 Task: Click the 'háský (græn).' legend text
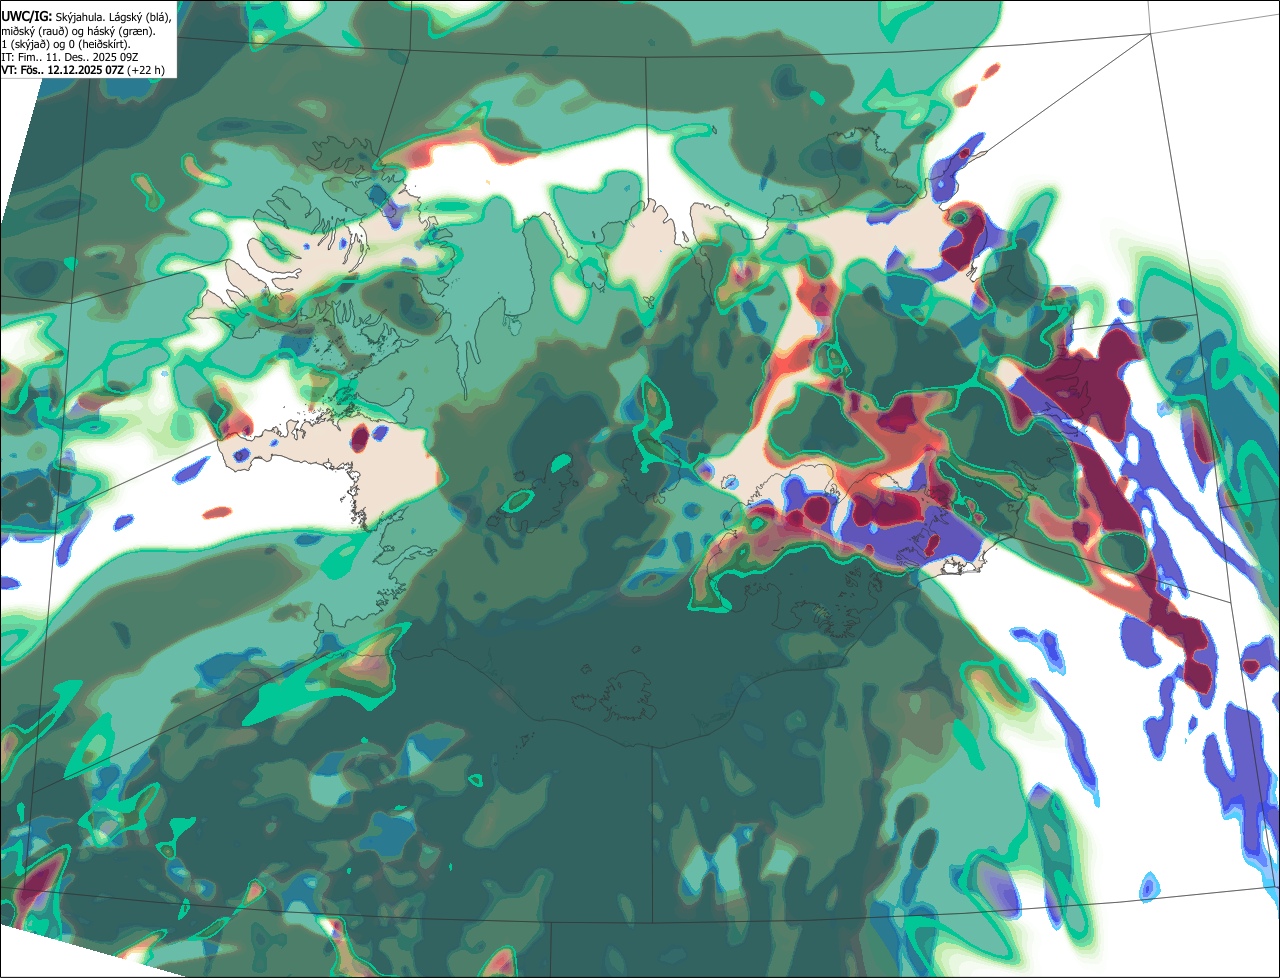point(121,32)
